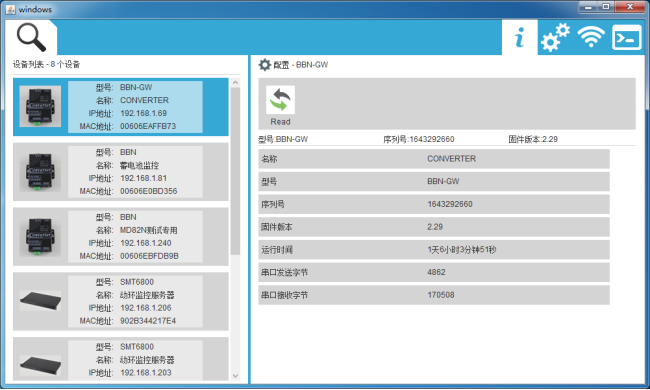Screen dimensions: 650x390
Task: Click the Read label under arrows
Action: coord(280,122)
